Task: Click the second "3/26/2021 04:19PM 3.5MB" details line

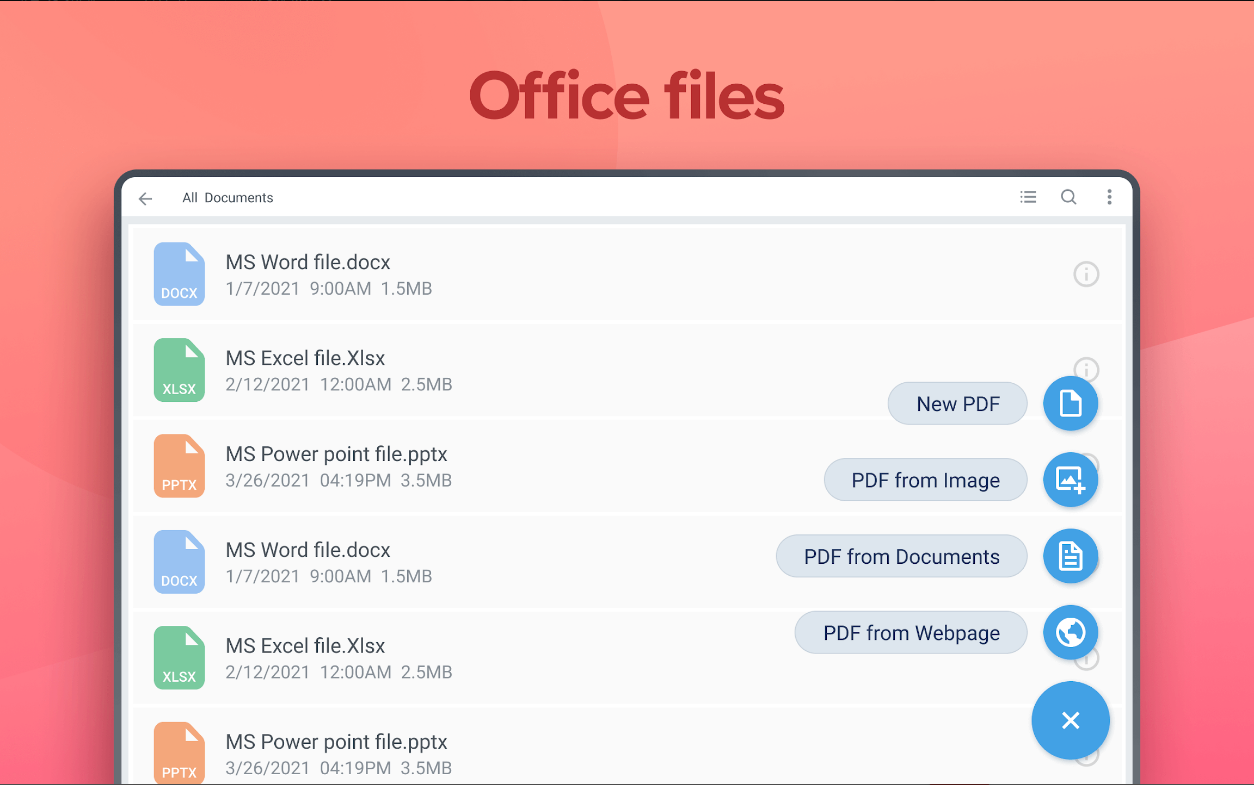Action: click(x=339, y=769)
